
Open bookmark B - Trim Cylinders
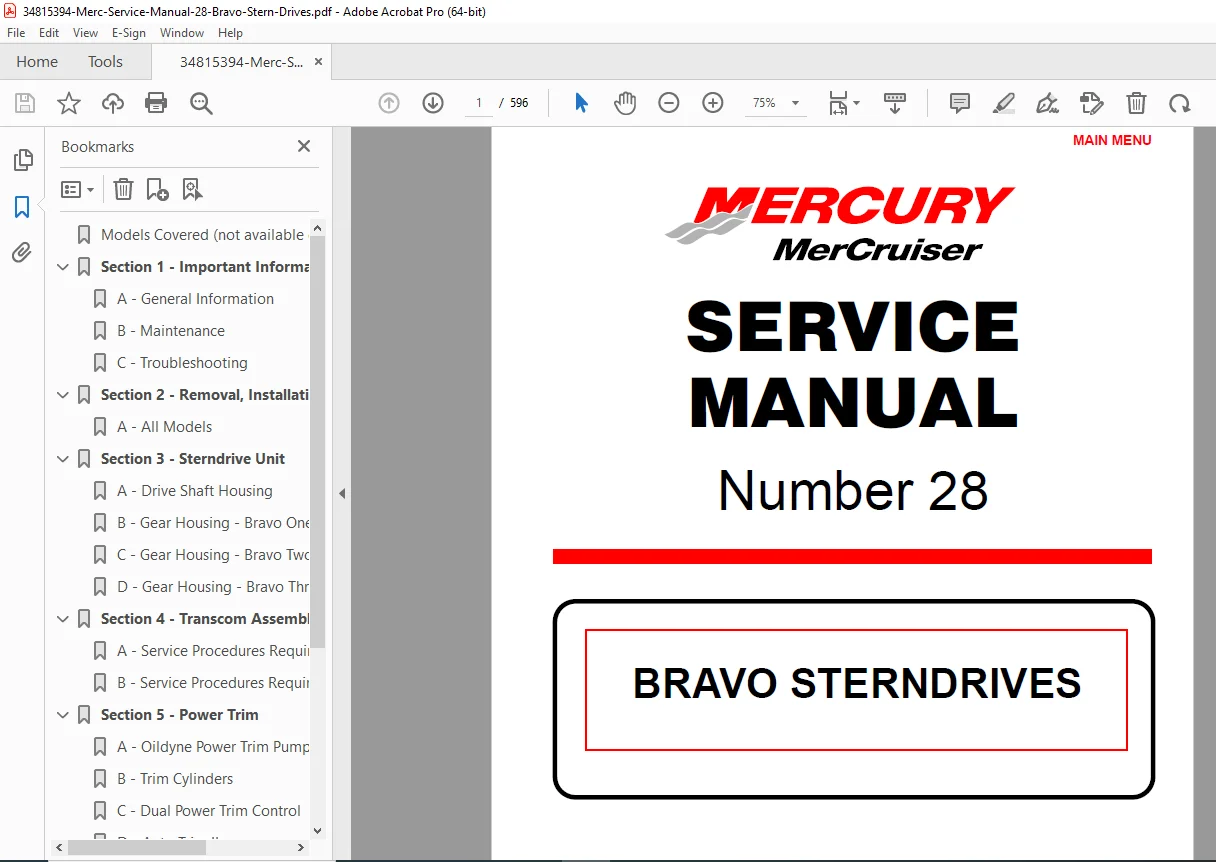coord(175,779)
